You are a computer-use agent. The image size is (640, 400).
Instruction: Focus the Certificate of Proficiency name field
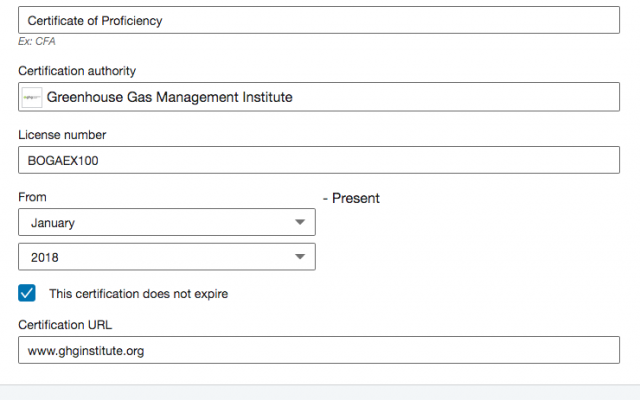319,20
